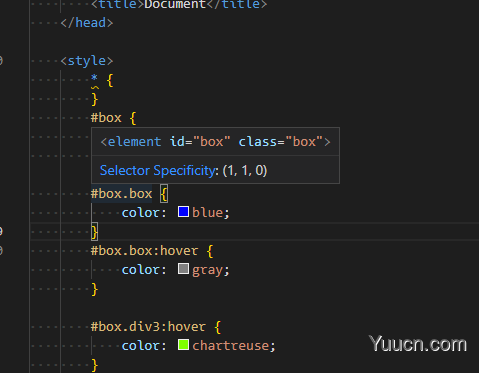479x373 pixels.
Task: Place cursor on the chartreuse value
Action: 230,346
